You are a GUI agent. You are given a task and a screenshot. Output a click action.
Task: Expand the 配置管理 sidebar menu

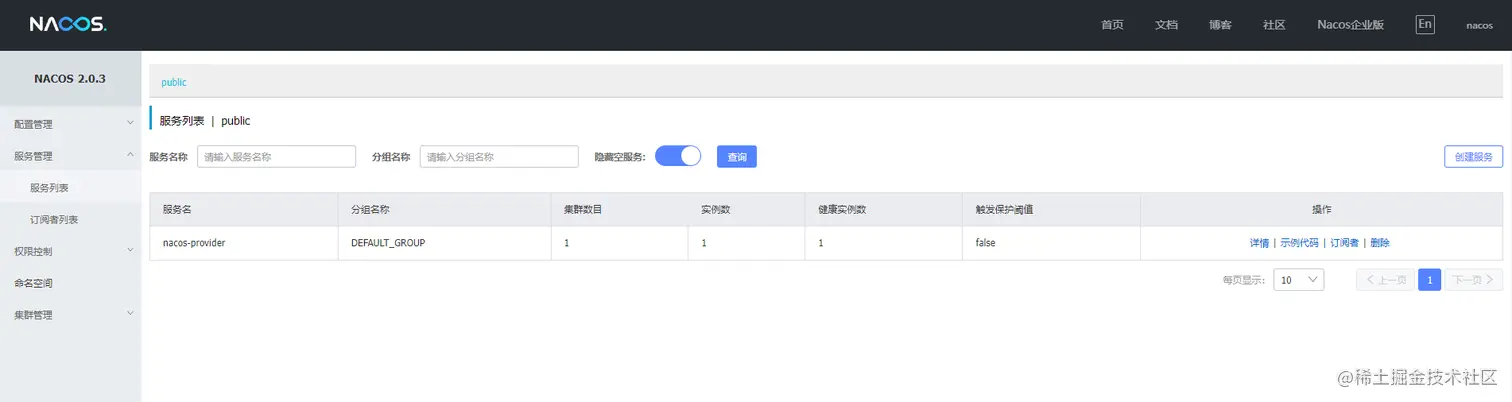pyautogui.click(x=70, y=124)
